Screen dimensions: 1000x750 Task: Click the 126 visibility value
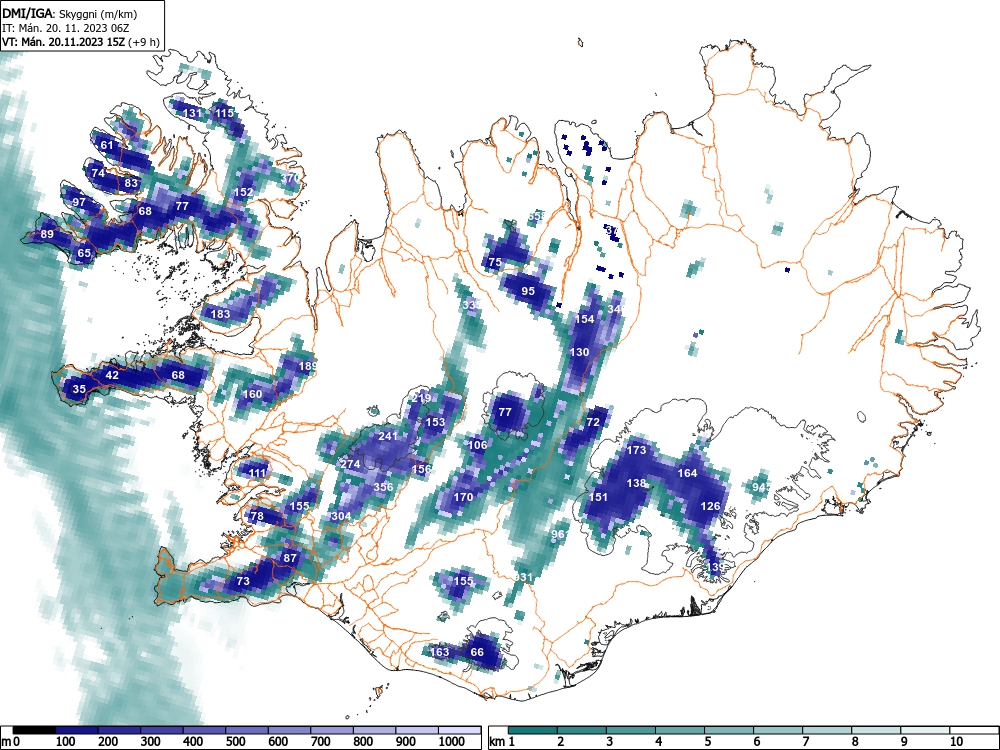tap(710, 506)
